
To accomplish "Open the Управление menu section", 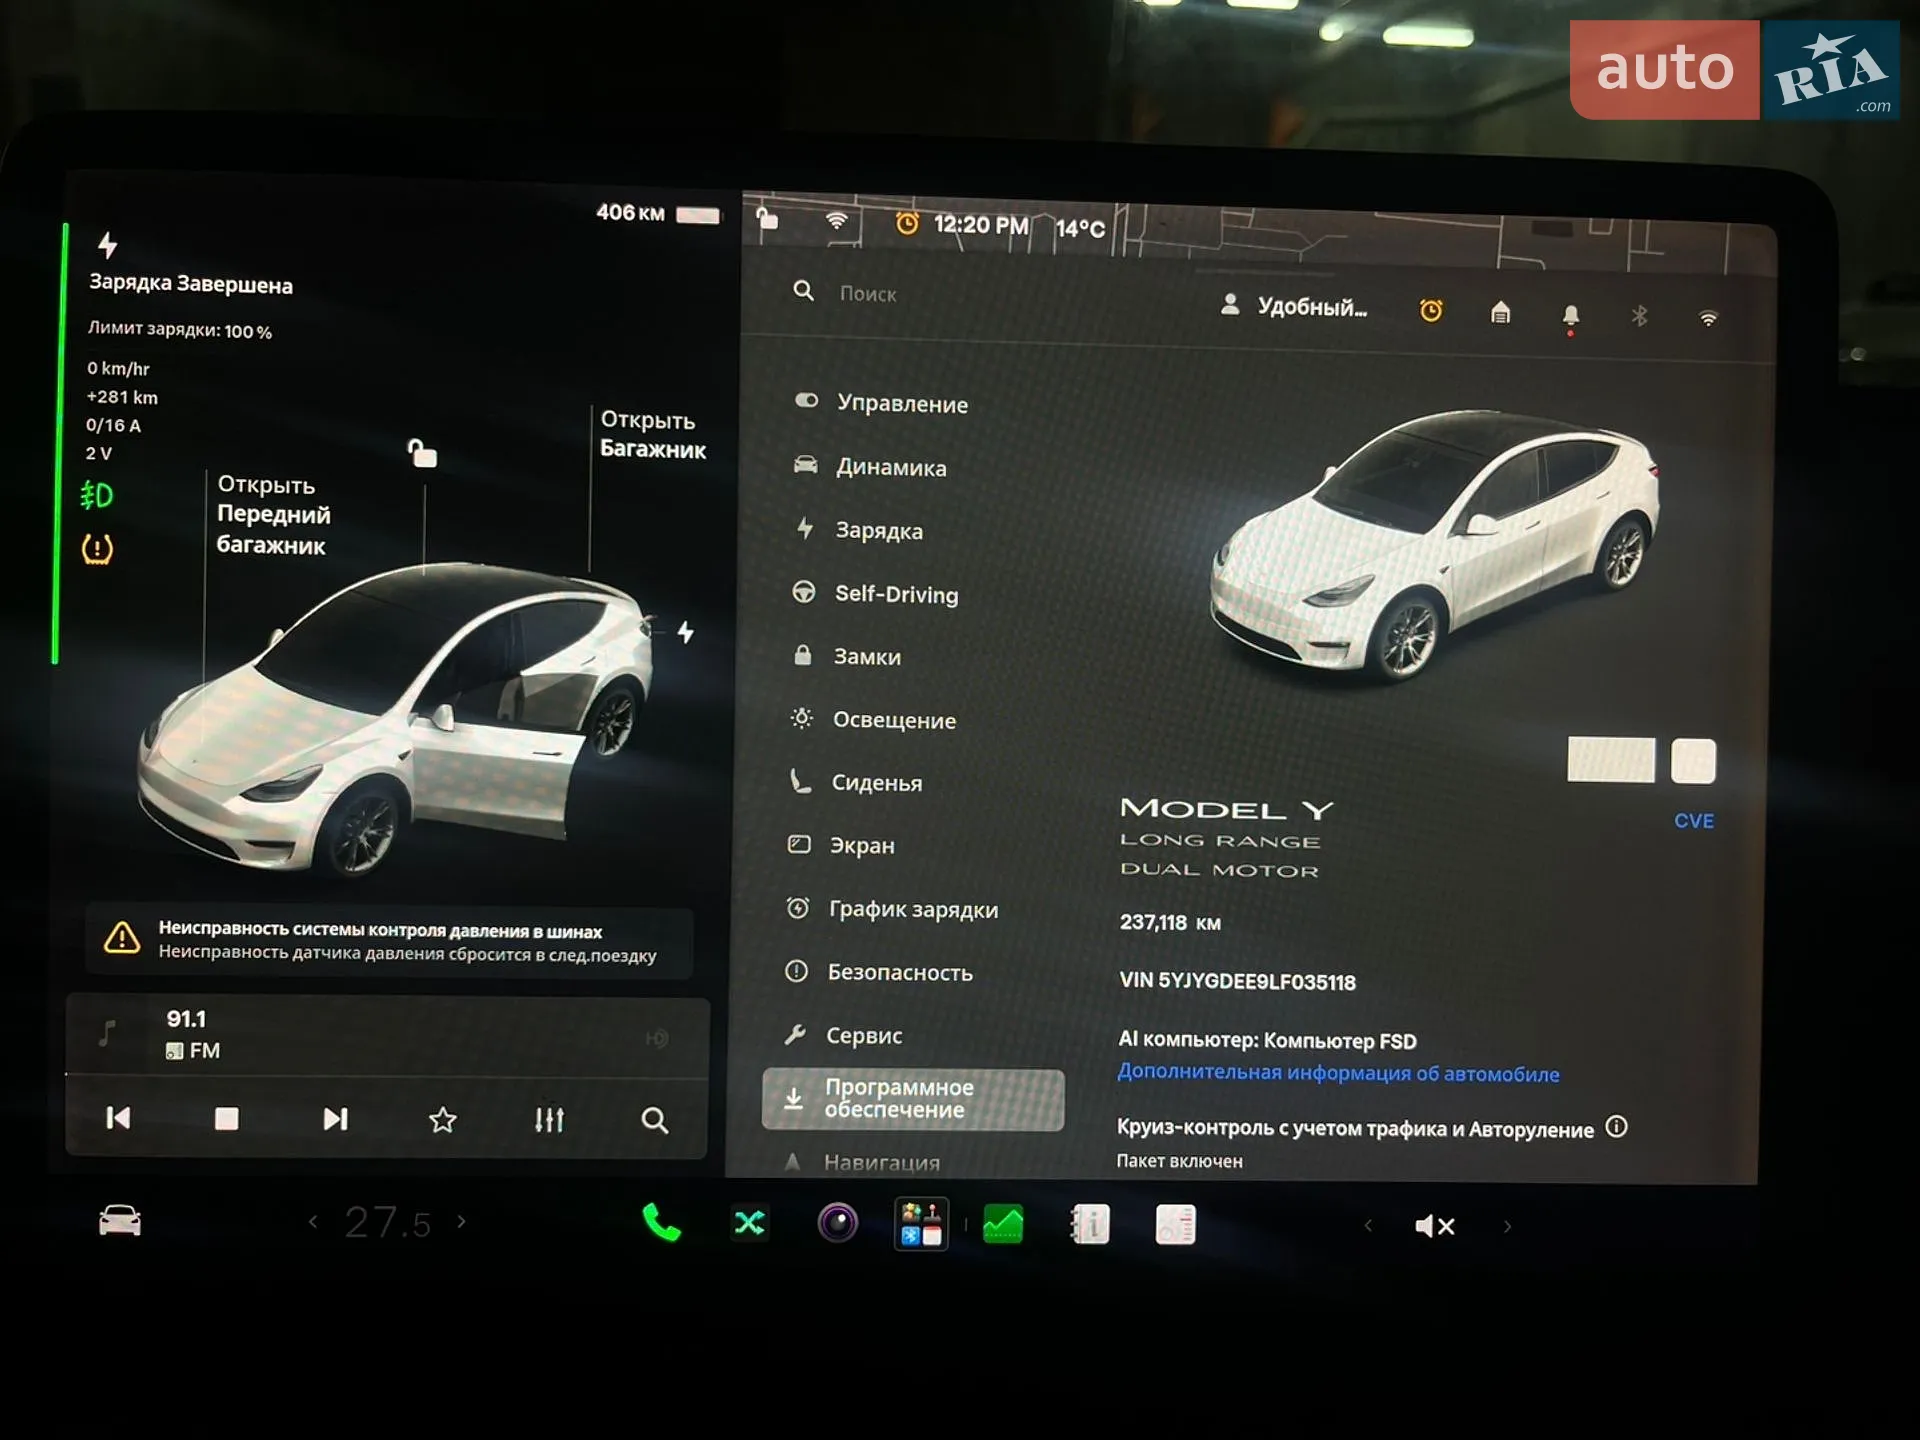I will click(882, 403).
